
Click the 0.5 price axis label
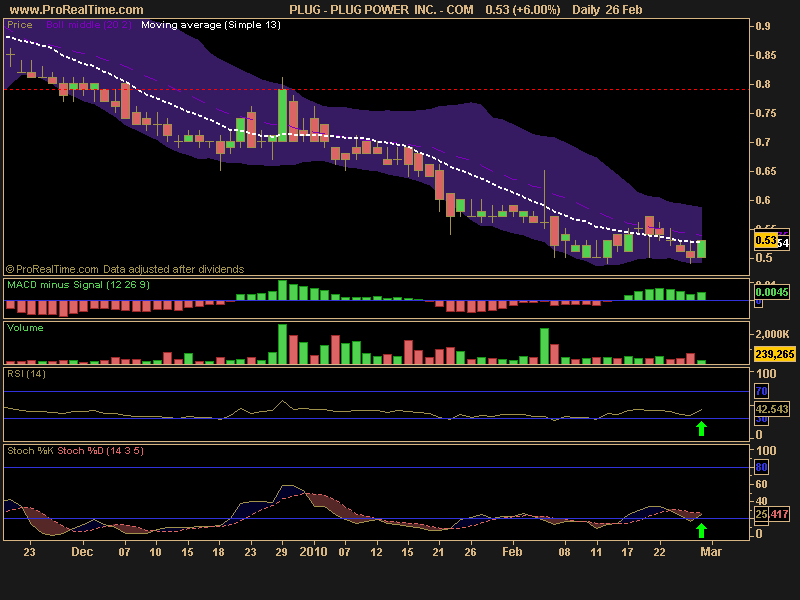(x=764, y=258)
